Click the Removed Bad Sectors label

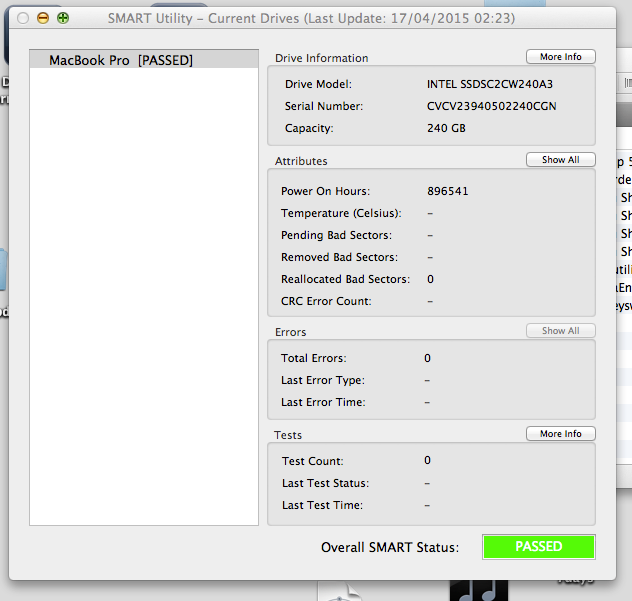pyautogui.click(x=339, y=257)
